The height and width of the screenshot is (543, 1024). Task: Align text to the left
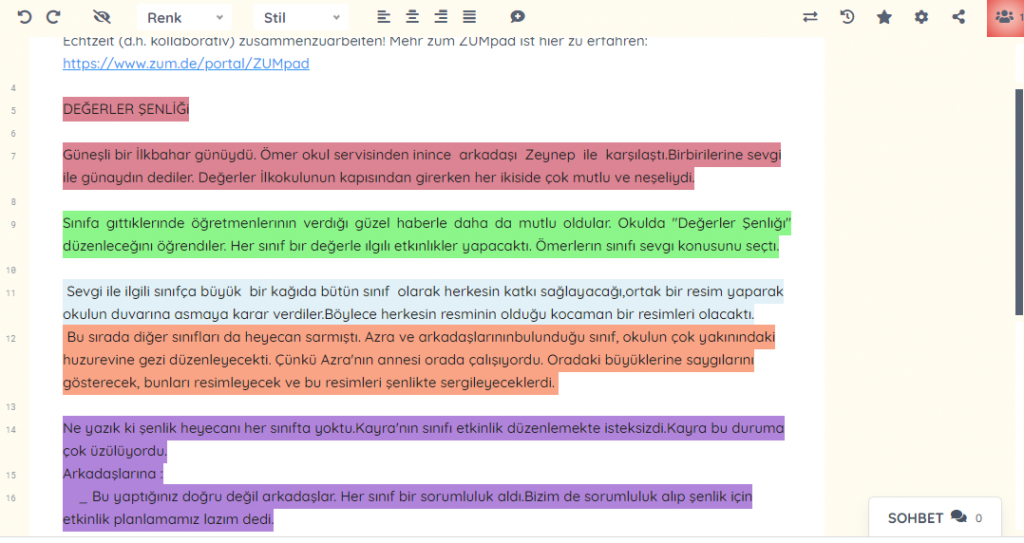(x=384, y=17)
